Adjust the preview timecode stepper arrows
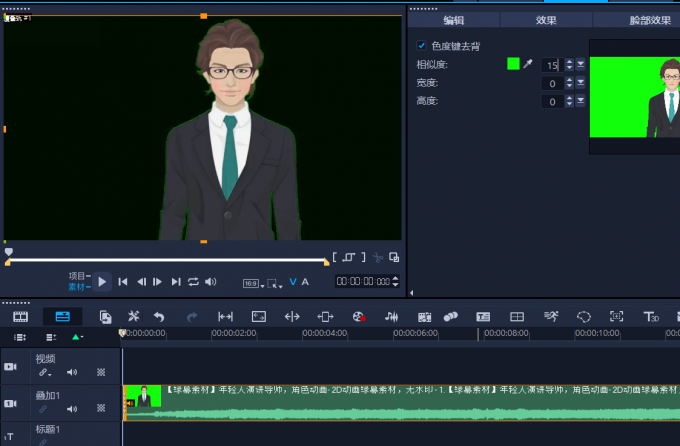Screen dimensions: 680x446 395,282
